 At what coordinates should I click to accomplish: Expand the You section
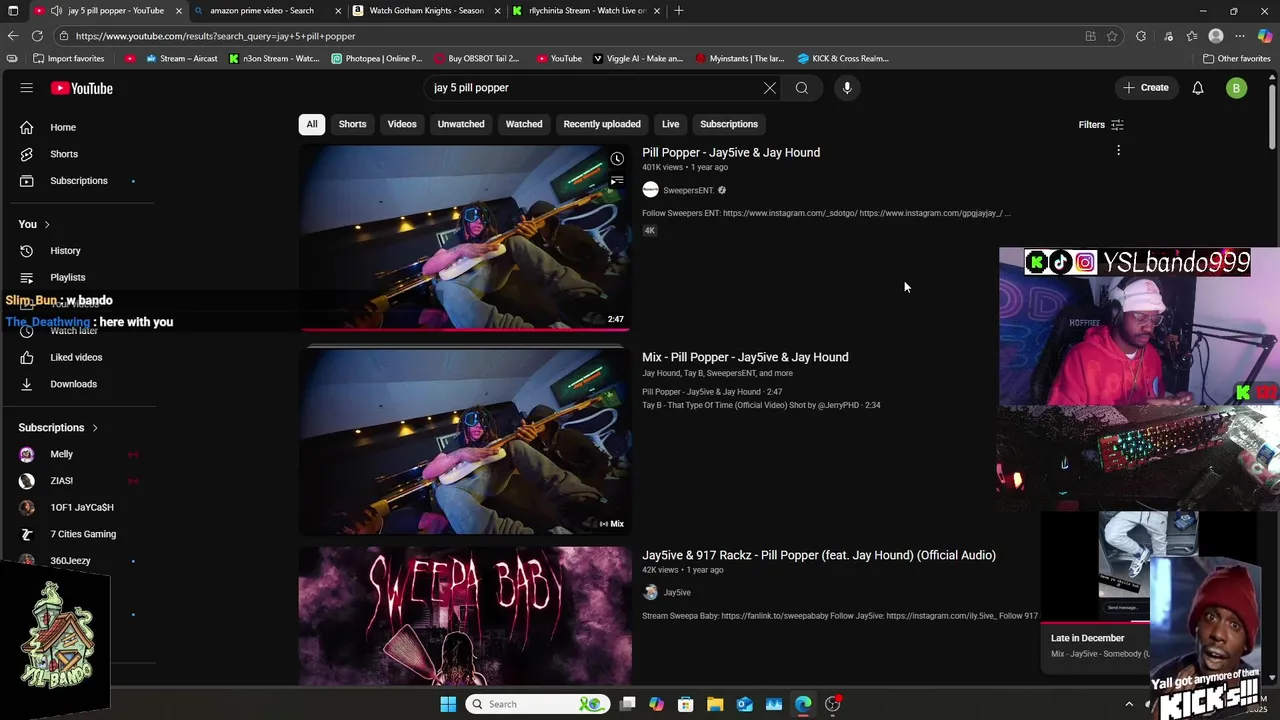pos(35,224)
